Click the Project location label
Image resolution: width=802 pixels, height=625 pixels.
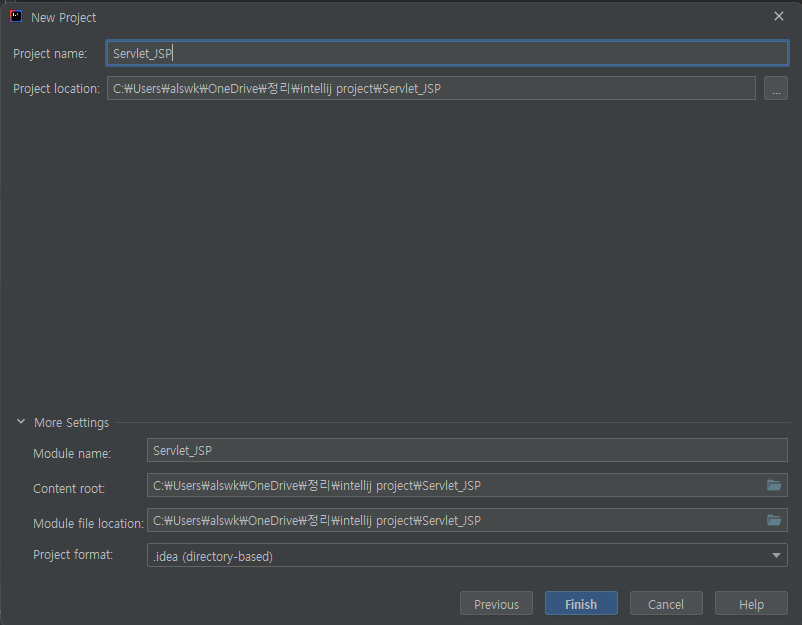pos(56,88)
